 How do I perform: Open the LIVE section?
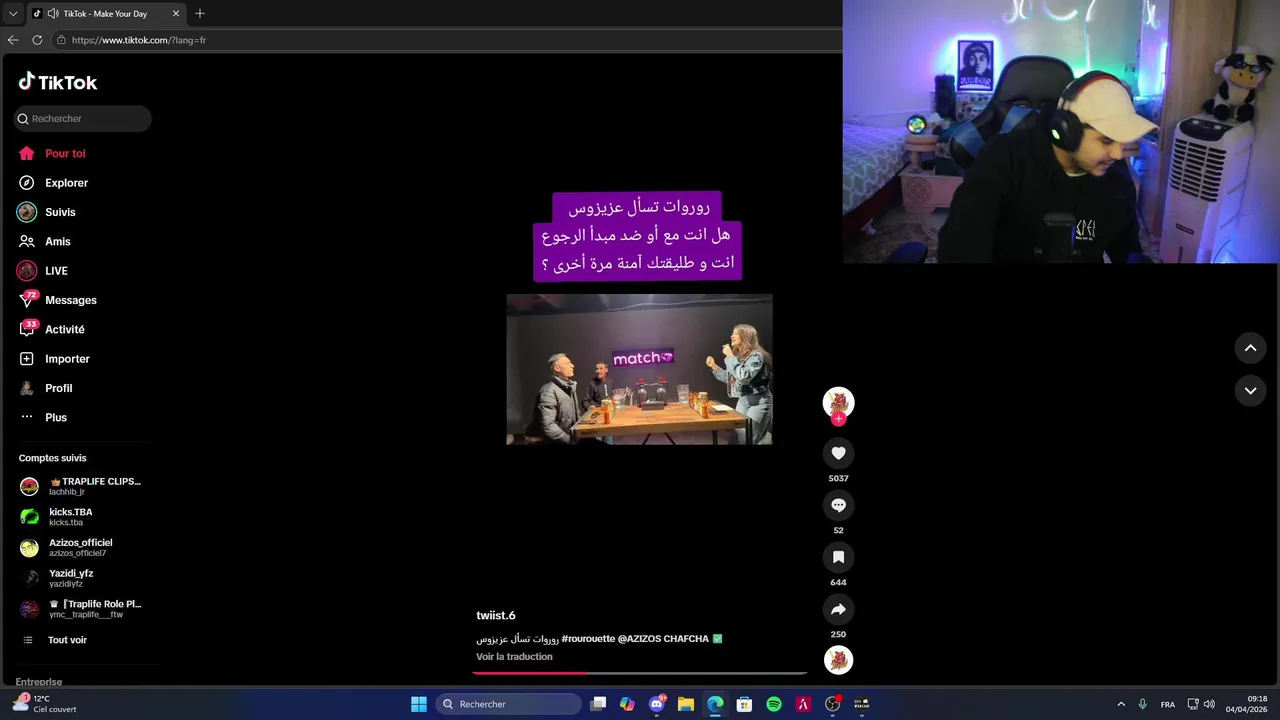pos(43,271)
